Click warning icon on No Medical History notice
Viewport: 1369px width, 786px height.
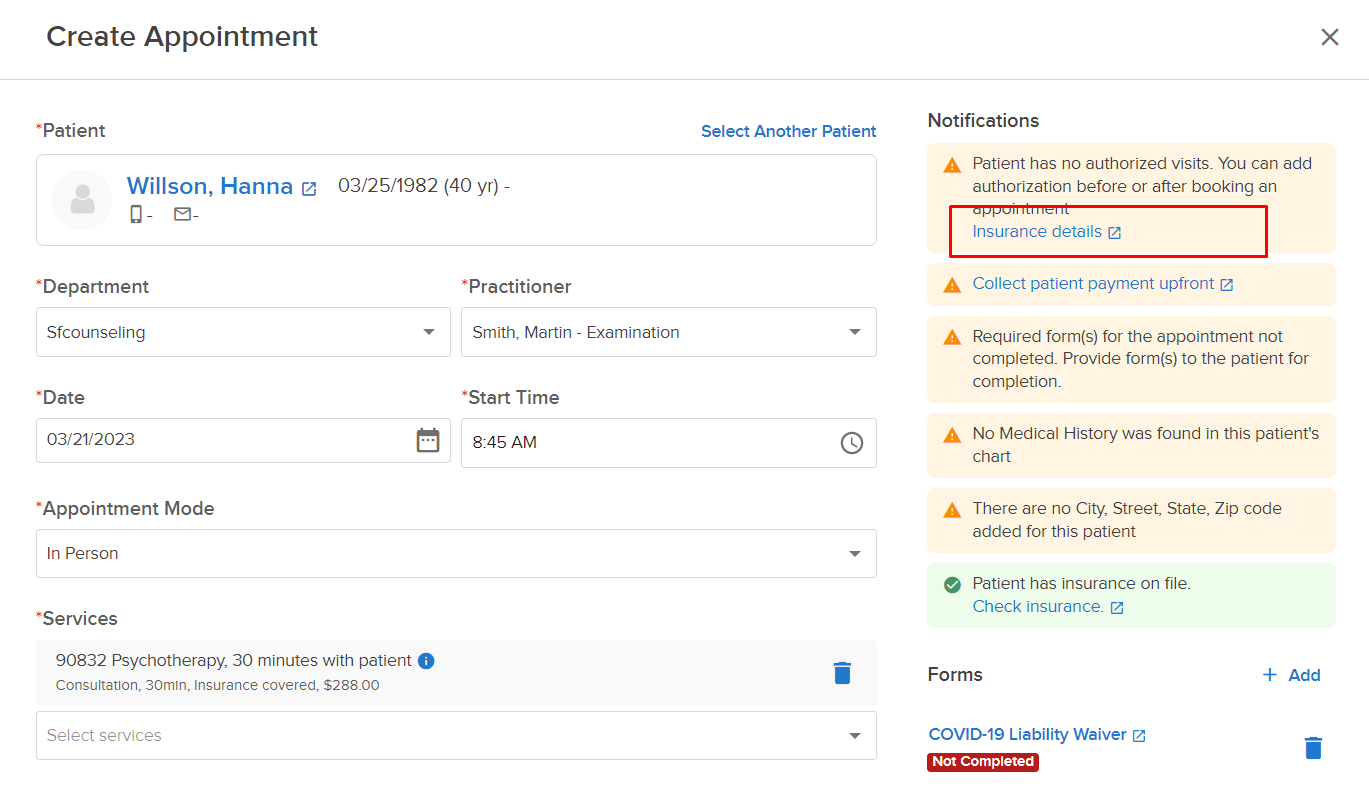(x=952, y=434)
